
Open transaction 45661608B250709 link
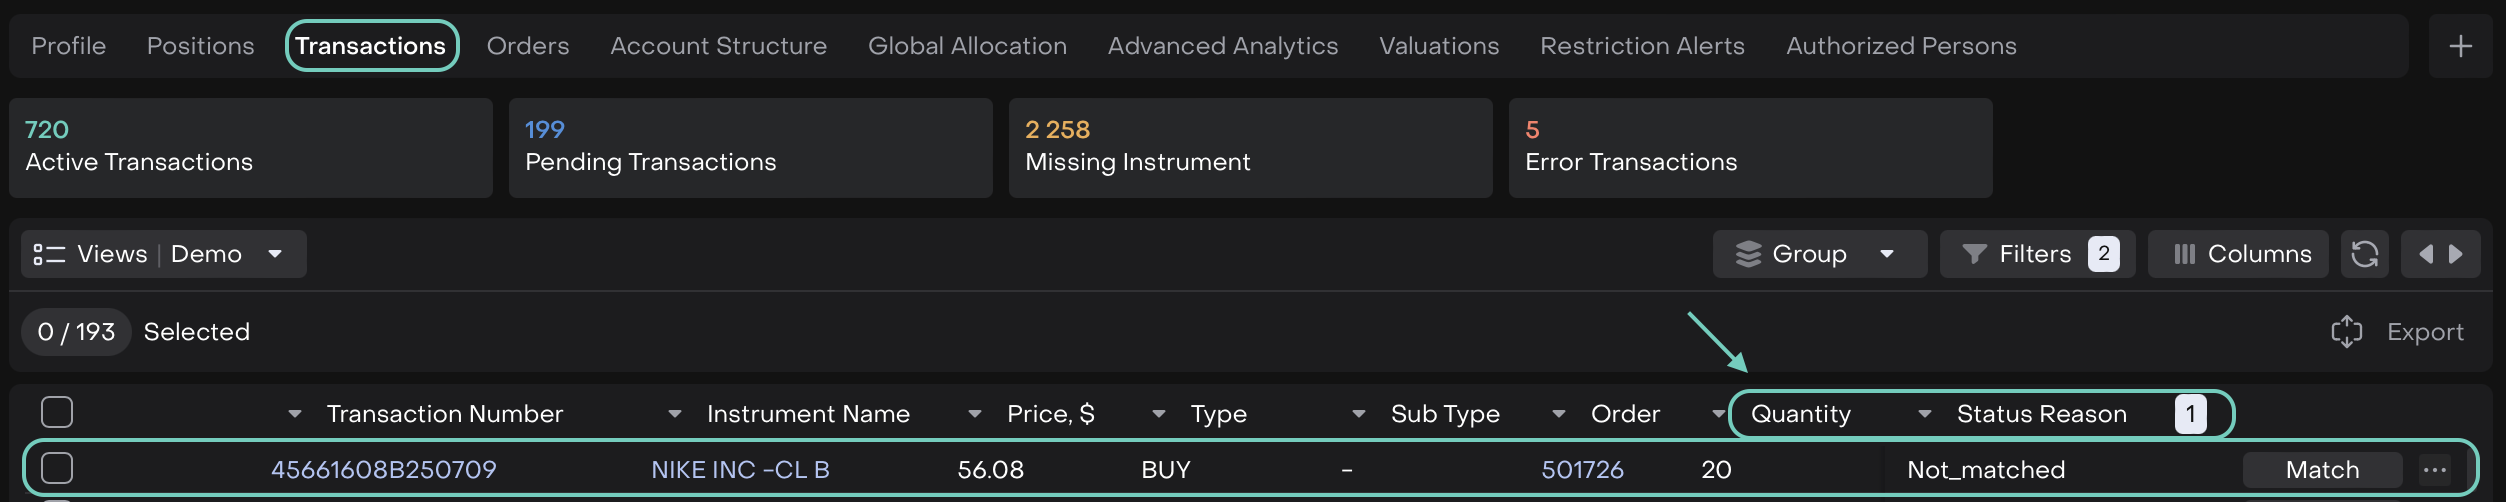pos(384,470)
